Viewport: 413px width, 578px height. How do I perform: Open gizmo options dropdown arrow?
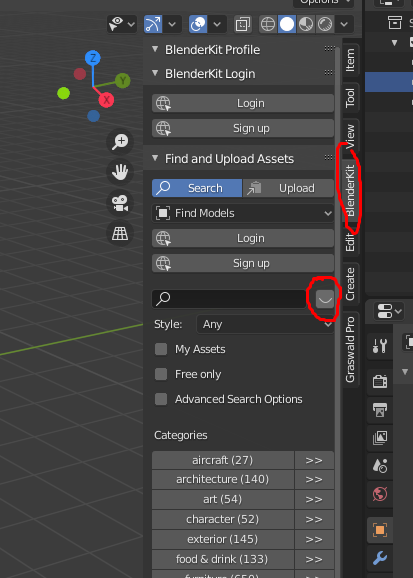point(172,25)
